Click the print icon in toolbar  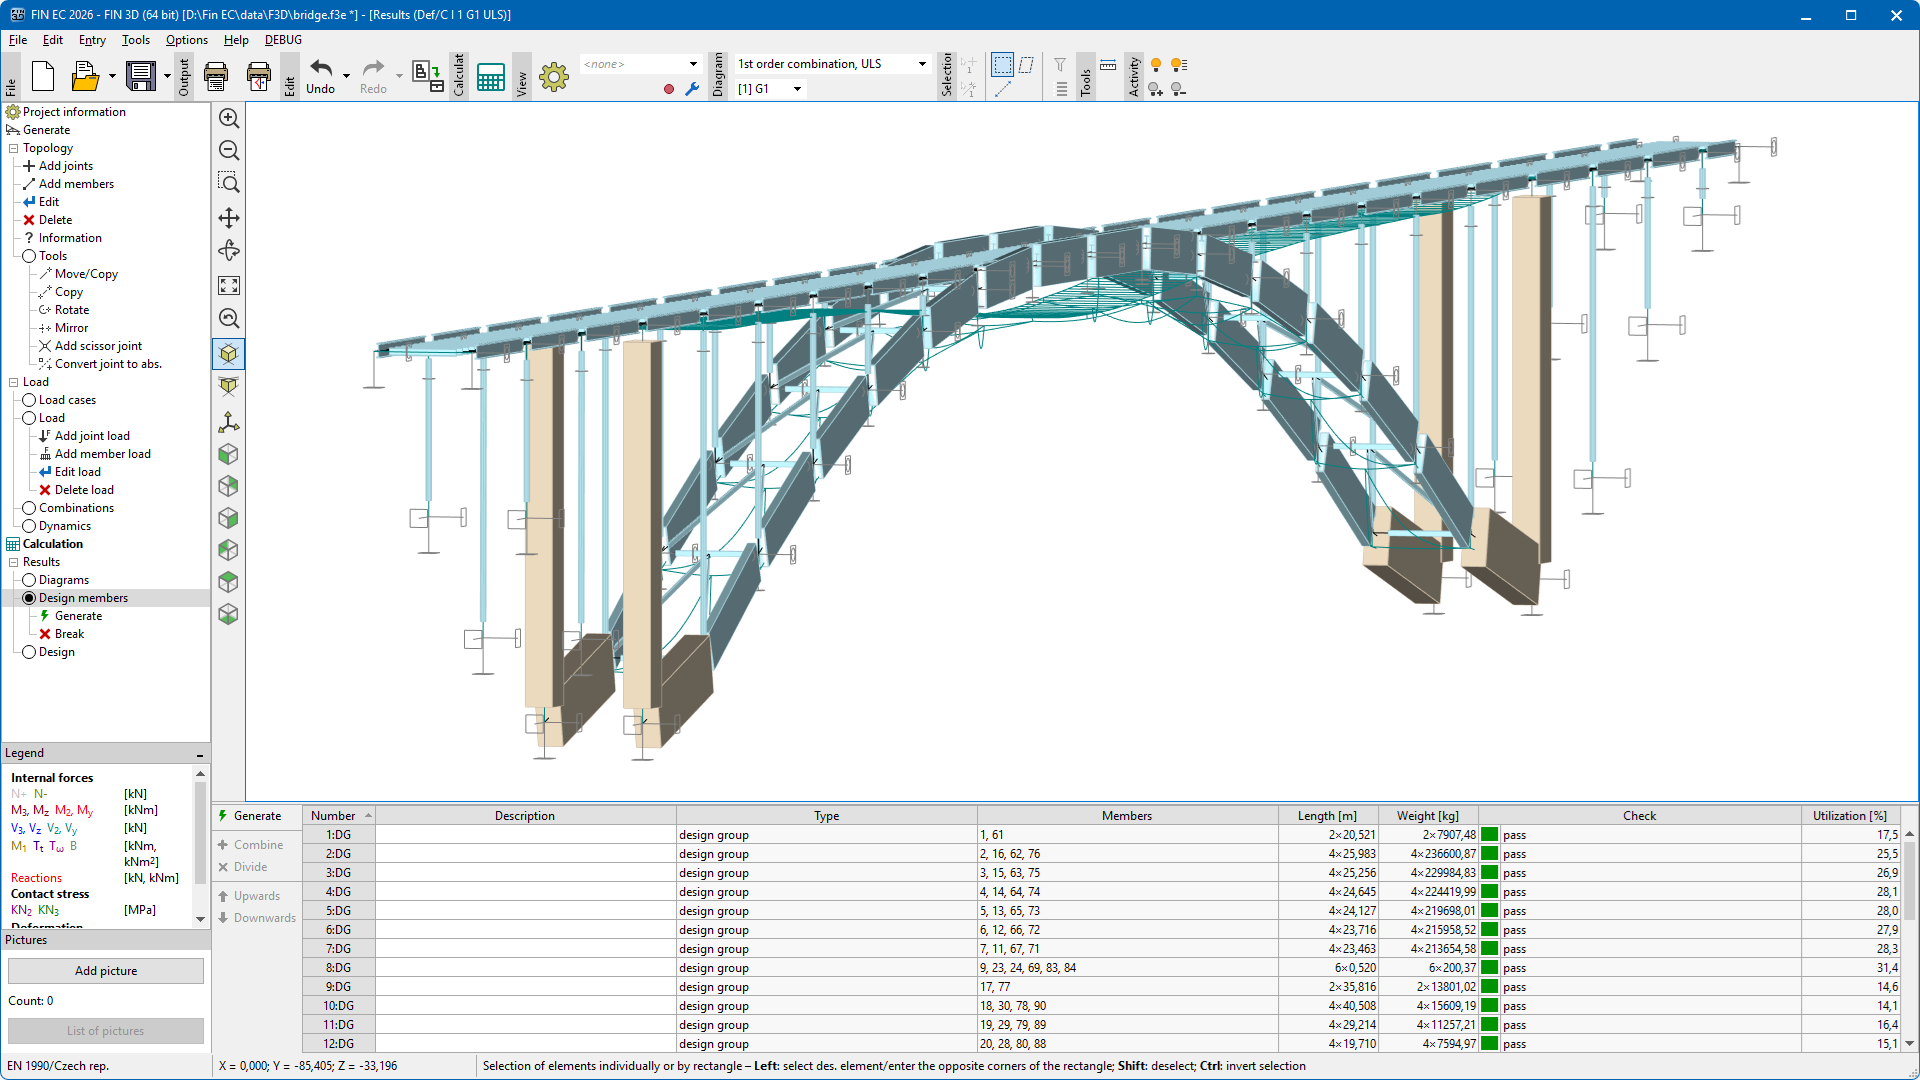tap(216, 76)
